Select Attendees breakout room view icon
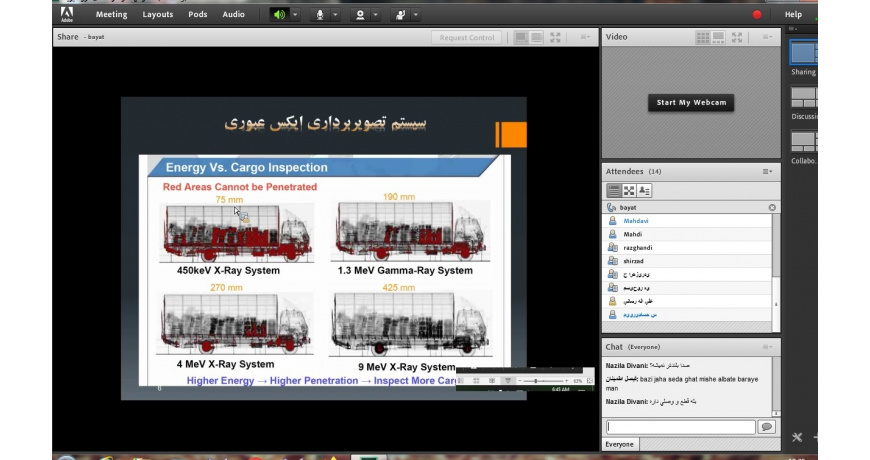Screen dimensions: 870x460 (629, 191)
